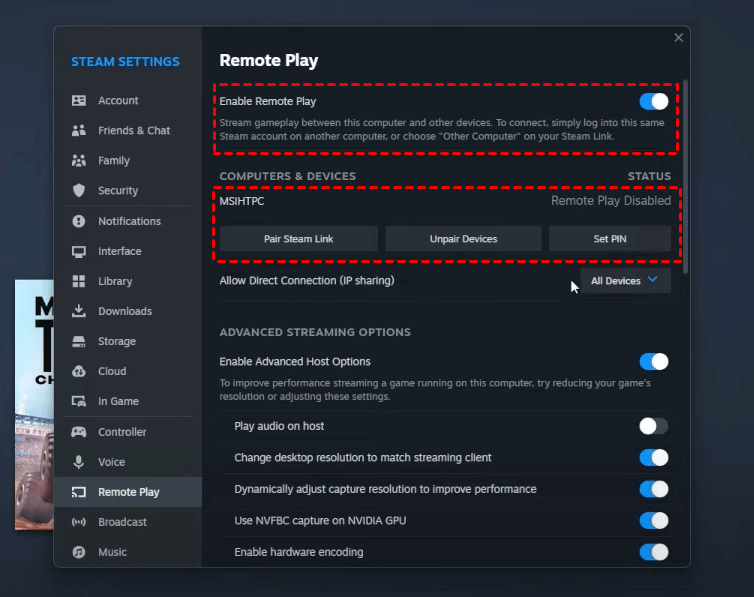Toggle Dynamically adjust capture resolution switch
Viewport: 754px width, 597px height.
point(653,489)
